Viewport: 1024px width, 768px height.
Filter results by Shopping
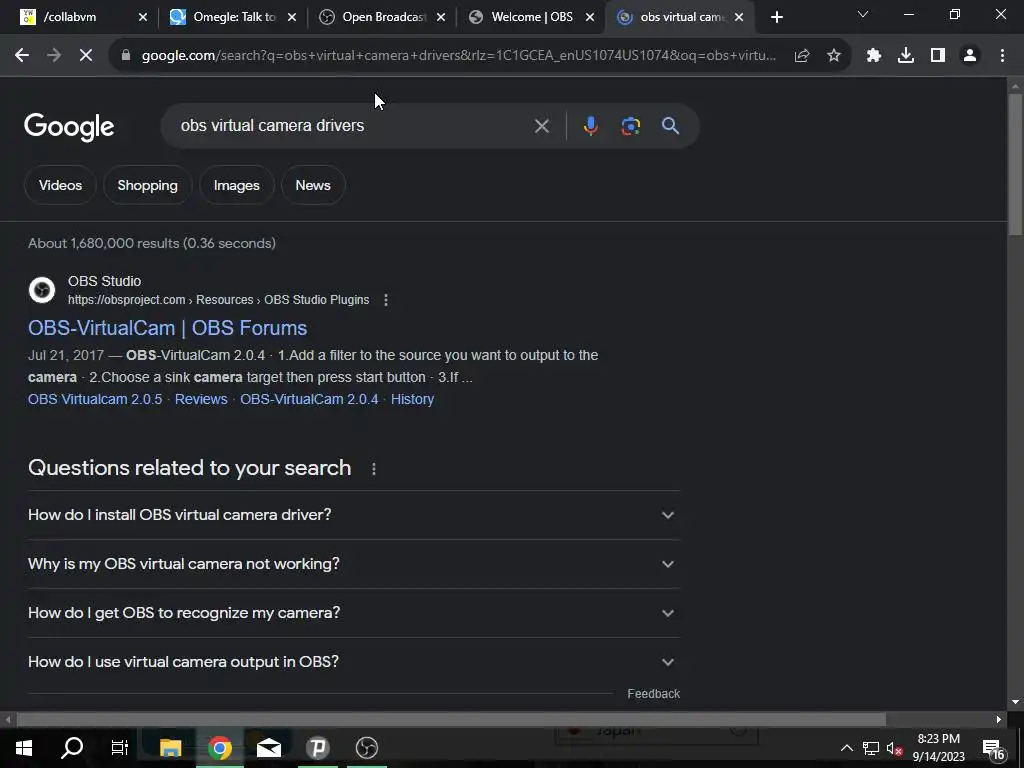(x=148, y=185)
